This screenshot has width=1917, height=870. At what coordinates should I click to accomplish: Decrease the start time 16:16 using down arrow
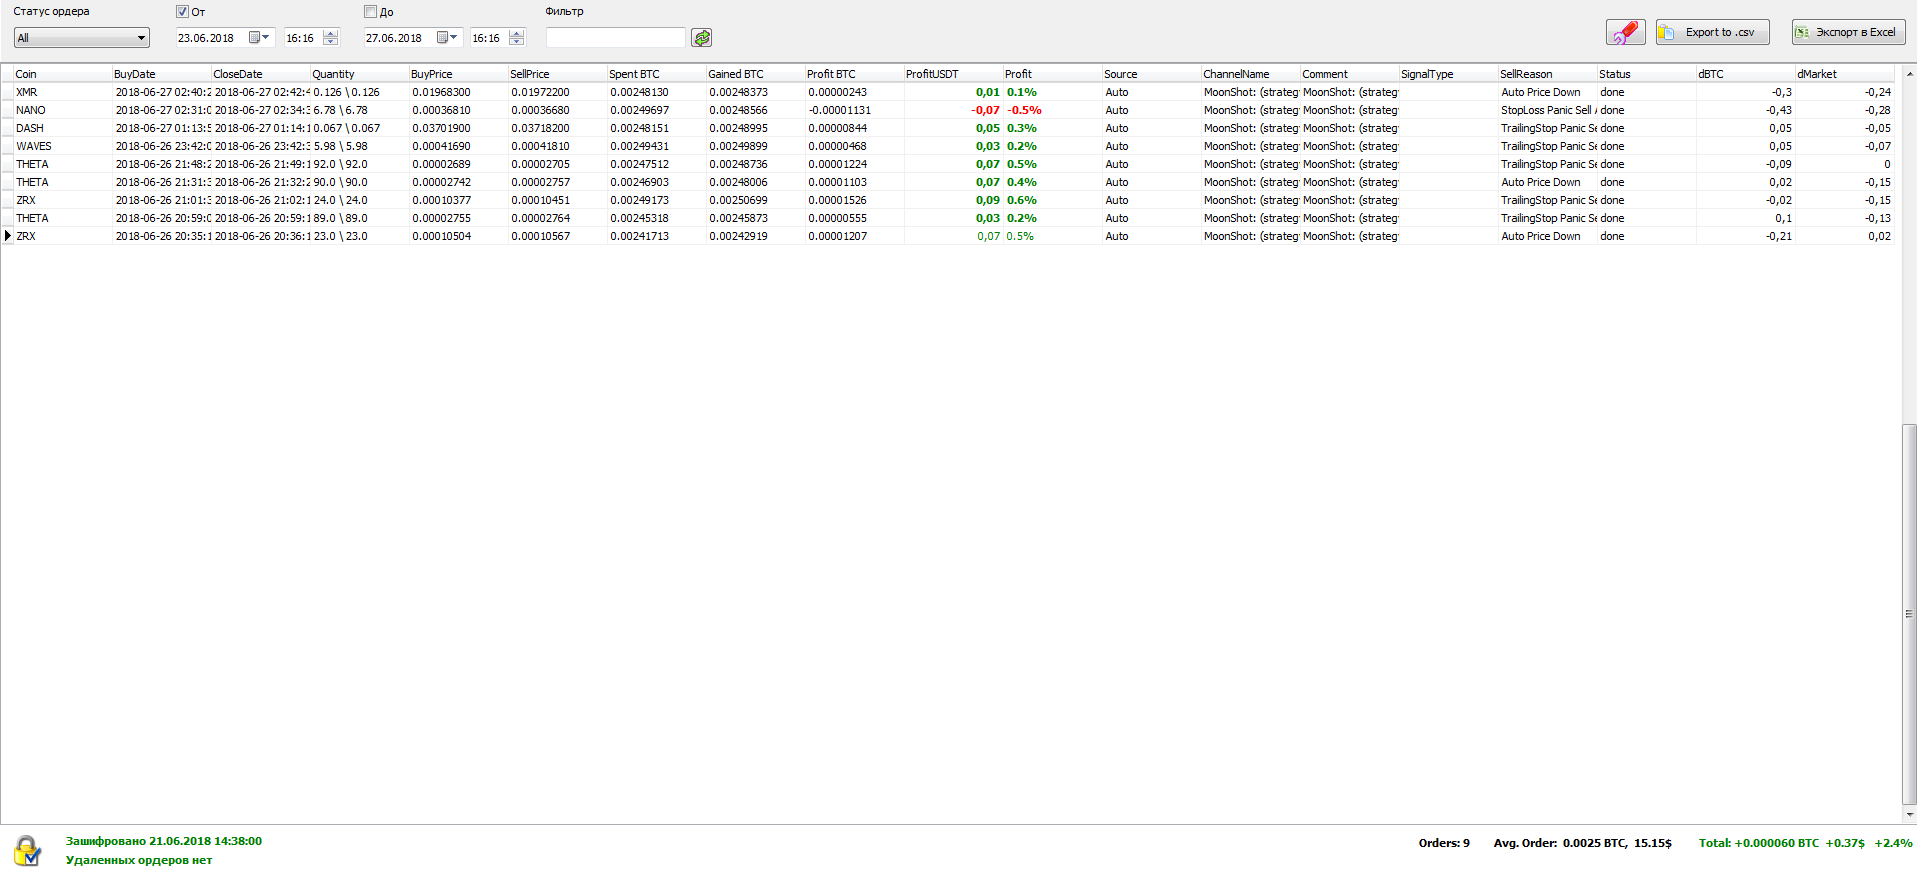(x=331, y=42)
